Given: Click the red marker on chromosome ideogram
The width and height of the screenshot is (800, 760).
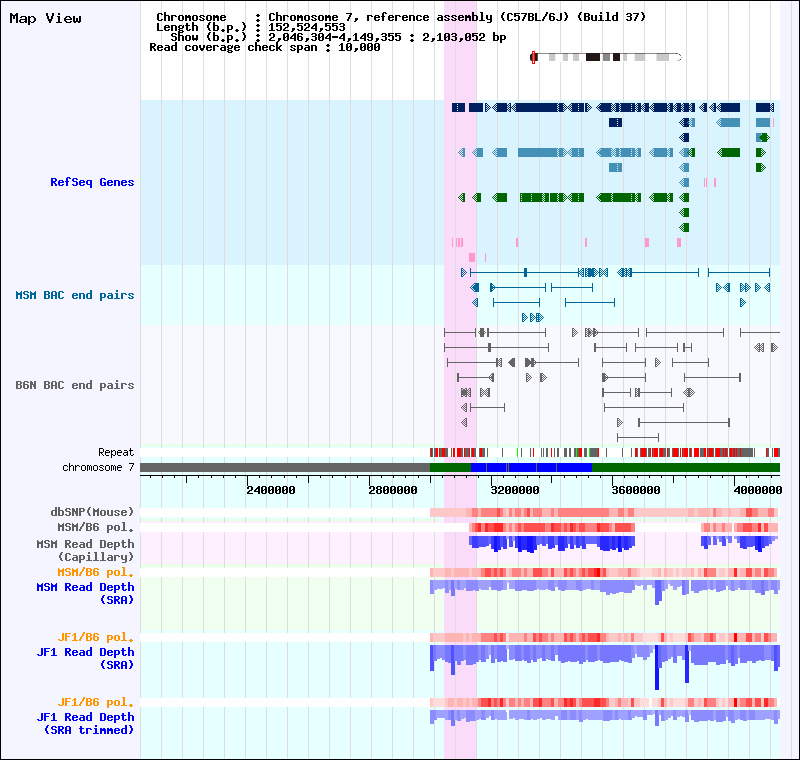Looking at the screenshot, I should [x=533, y=57].
